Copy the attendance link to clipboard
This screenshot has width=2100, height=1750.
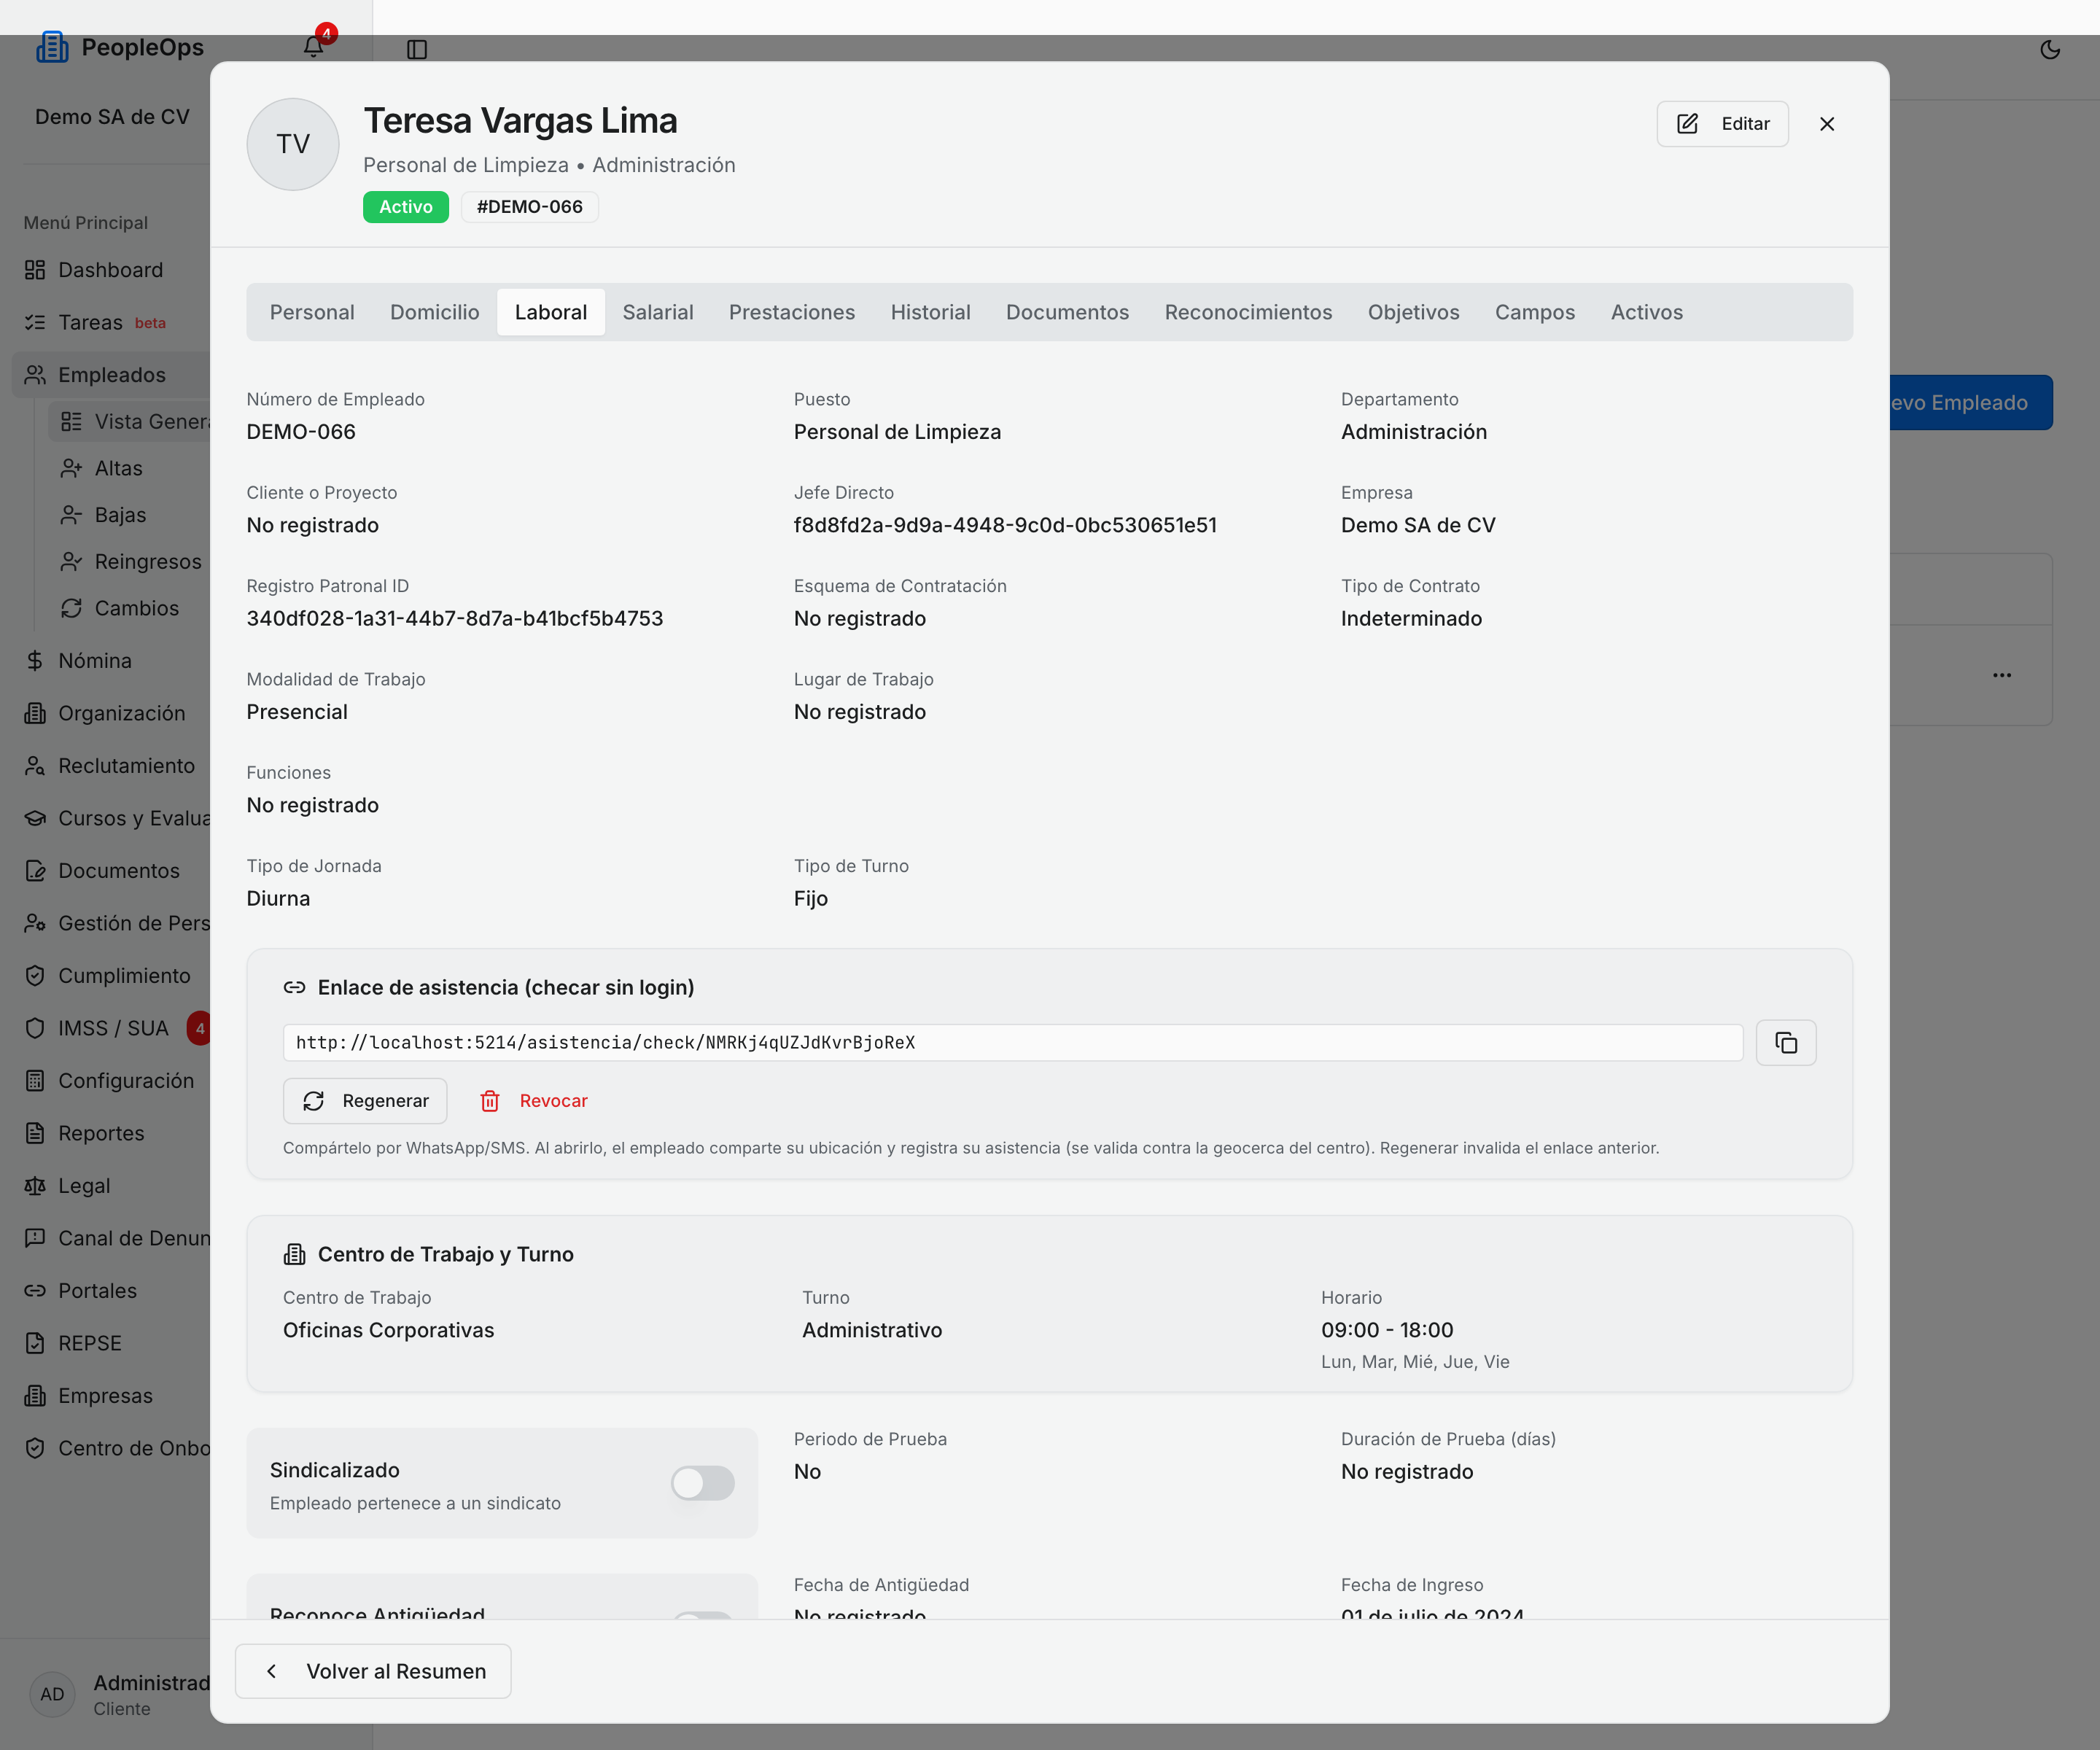coord(1786,1043)
